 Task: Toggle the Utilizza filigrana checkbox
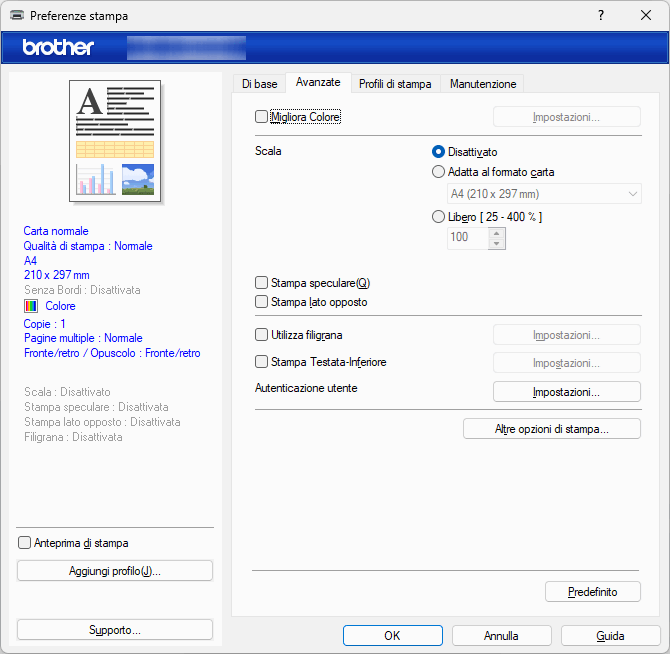(262, 335)
